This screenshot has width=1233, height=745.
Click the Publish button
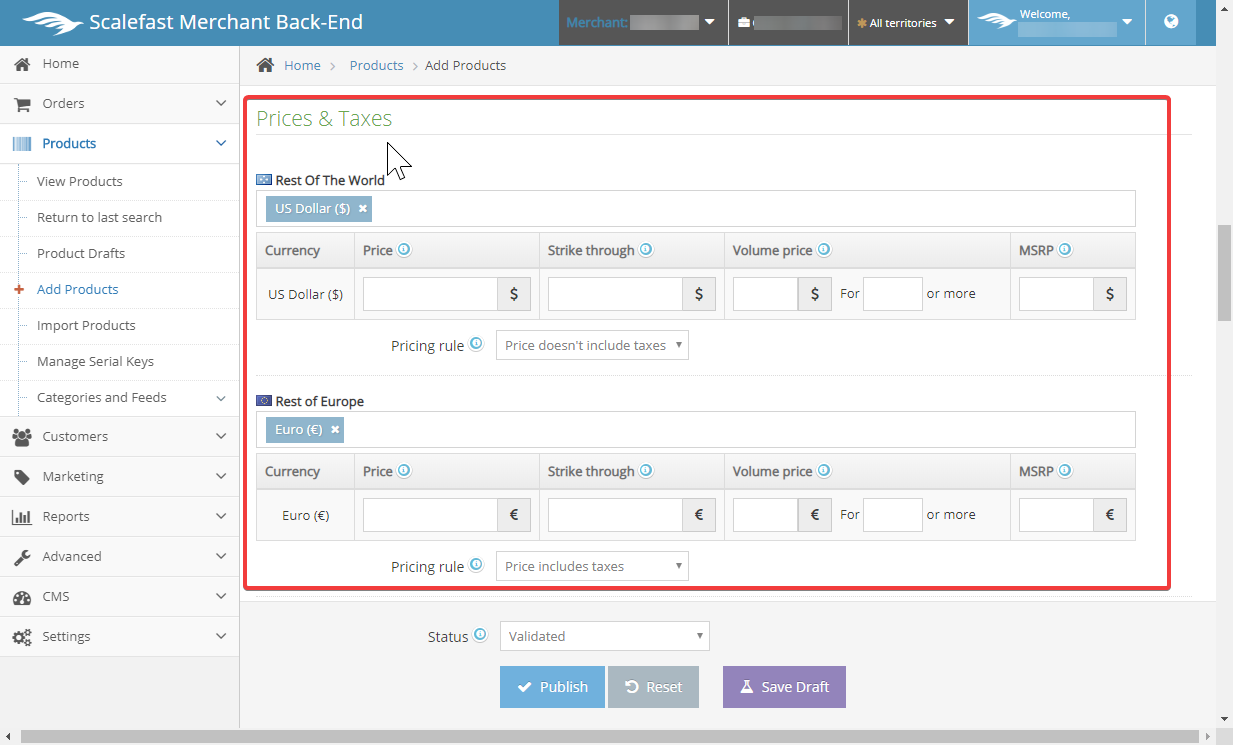click(552, 687)
